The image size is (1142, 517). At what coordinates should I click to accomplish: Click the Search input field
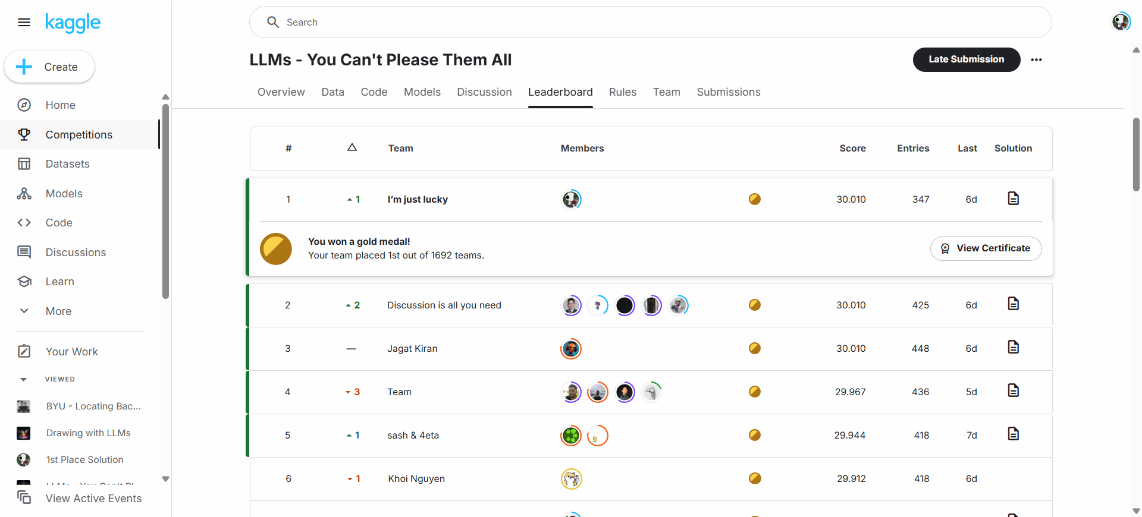pyautogui.click(x=650, y=22)
